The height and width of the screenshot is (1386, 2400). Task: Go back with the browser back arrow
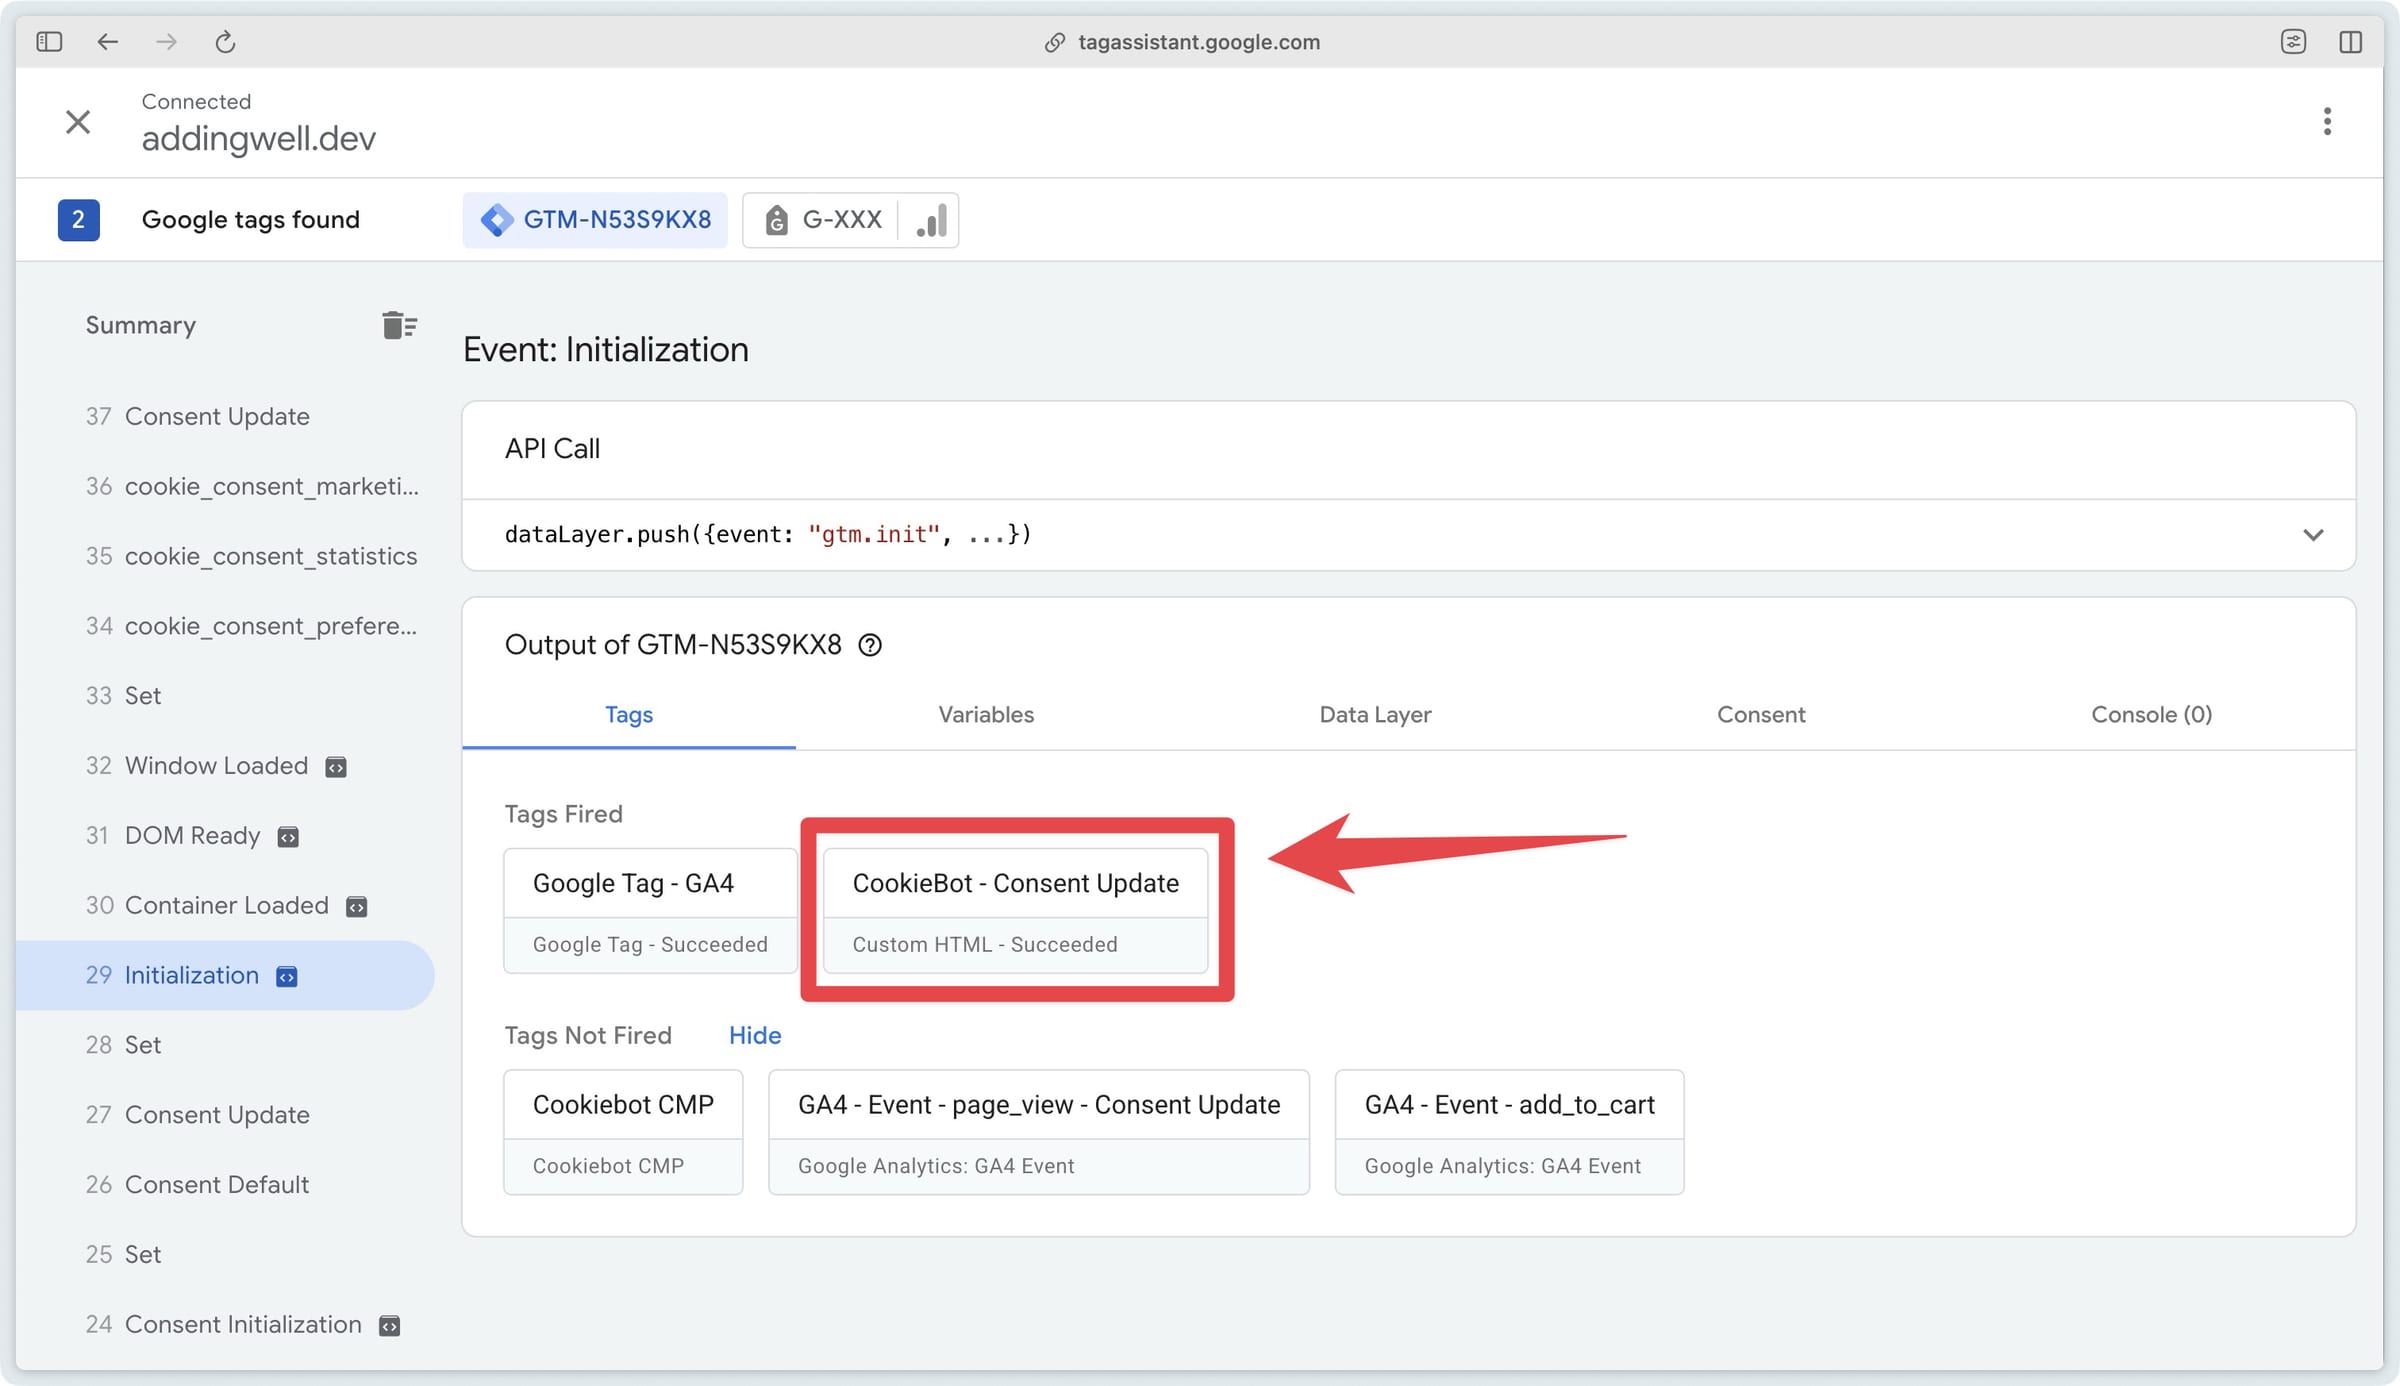click(108, 41)
